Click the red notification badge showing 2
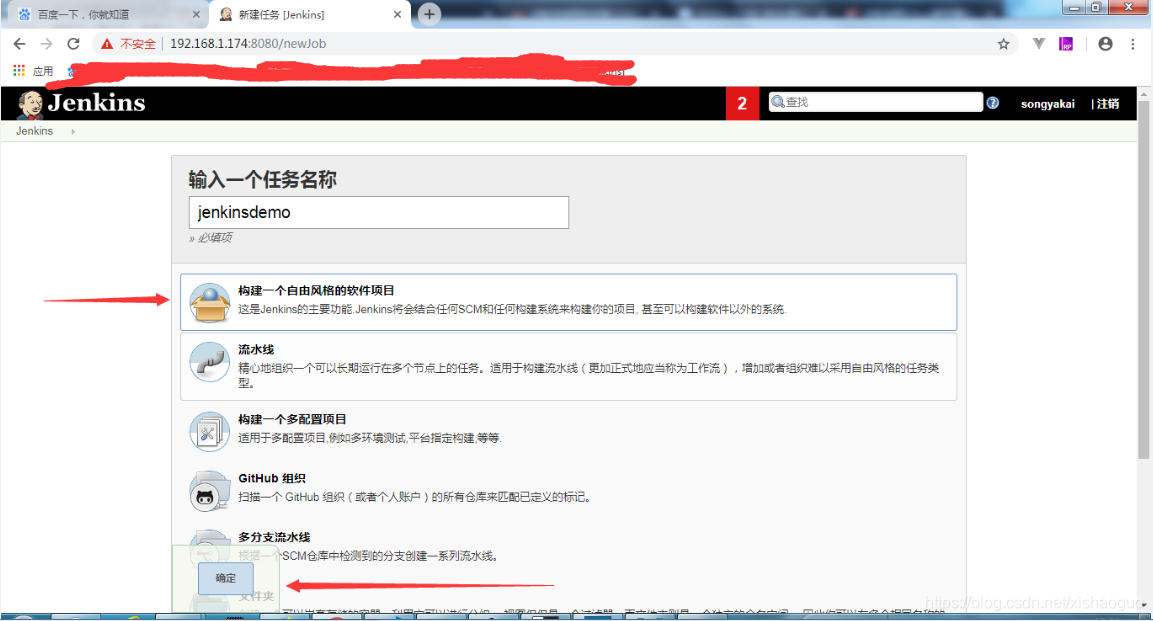The width and height of the screenshot is (1153, 621). click(x=742, y=104)
